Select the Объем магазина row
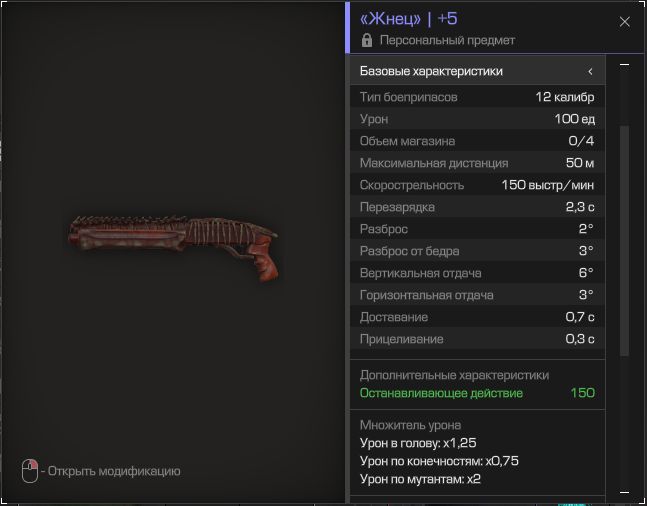 click(x=477, y=141)
